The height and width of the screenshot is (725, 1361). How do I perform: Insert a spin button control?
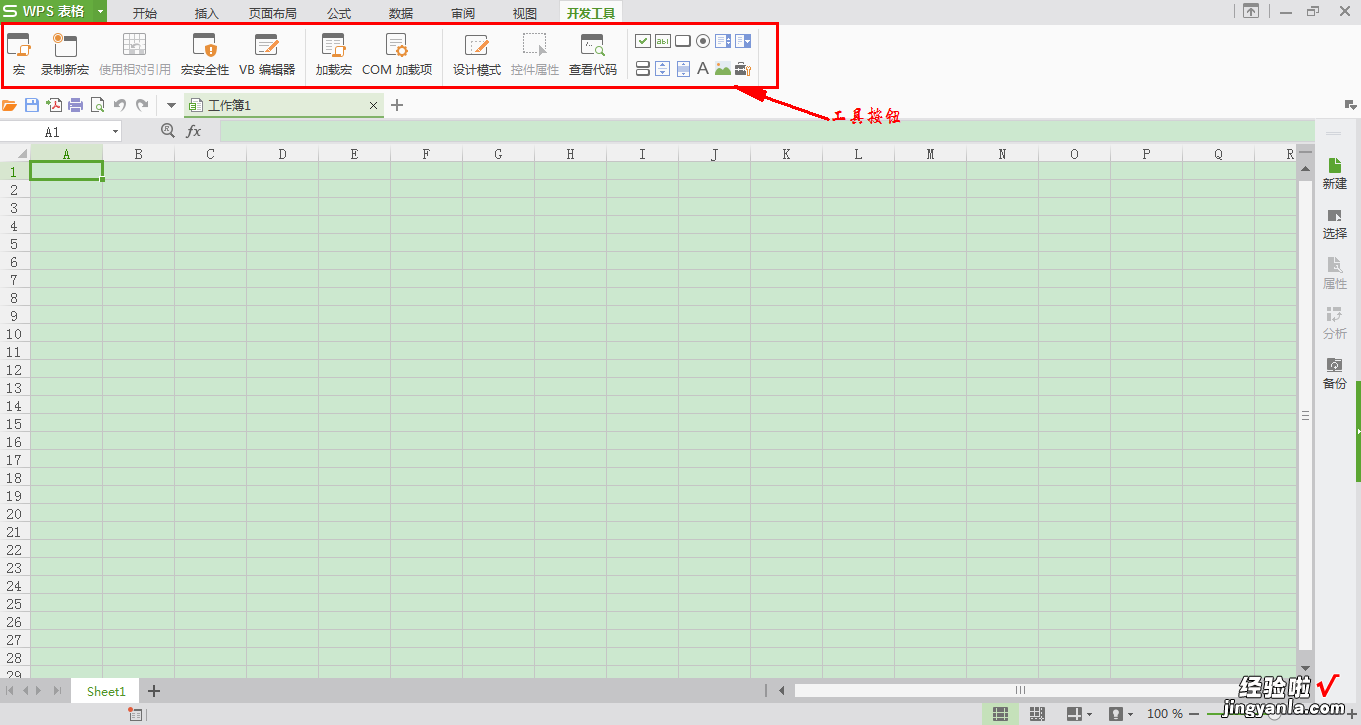(x=663, y=69)
